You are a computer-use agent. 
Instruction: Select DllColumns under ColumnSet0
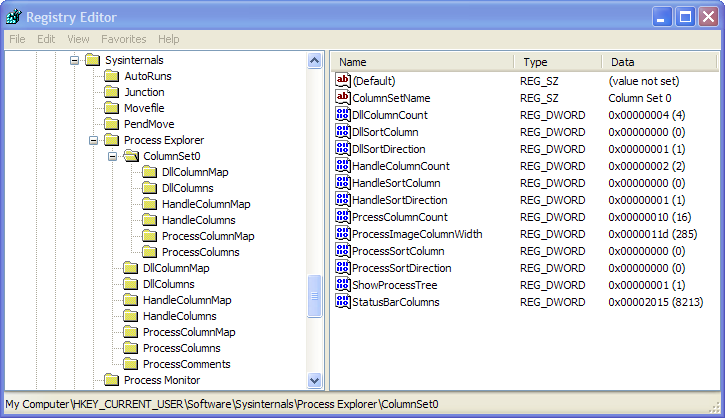188,188
